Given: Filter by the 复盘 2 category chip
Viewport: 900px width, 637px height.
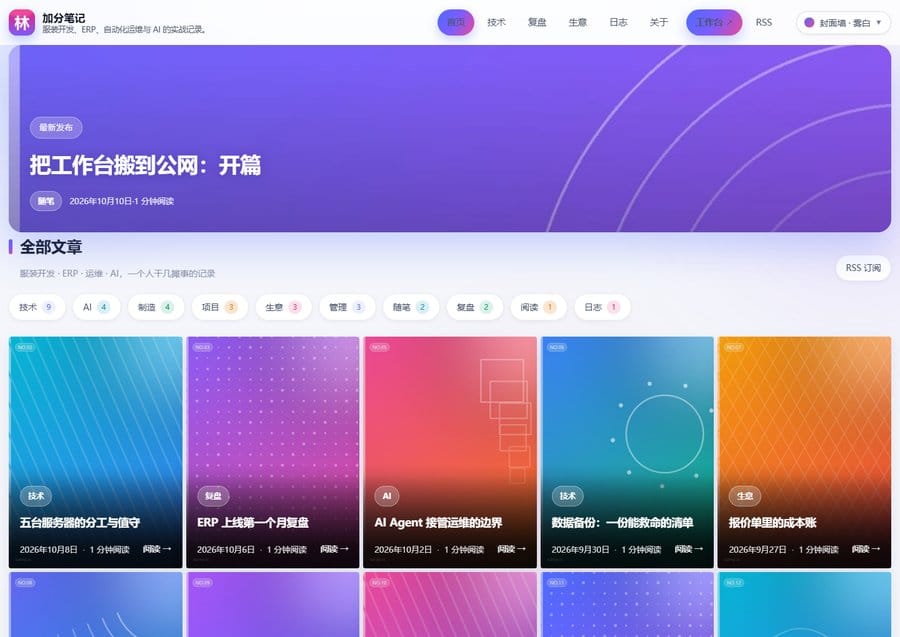Looking at the screenshot, I should (475, 307).
